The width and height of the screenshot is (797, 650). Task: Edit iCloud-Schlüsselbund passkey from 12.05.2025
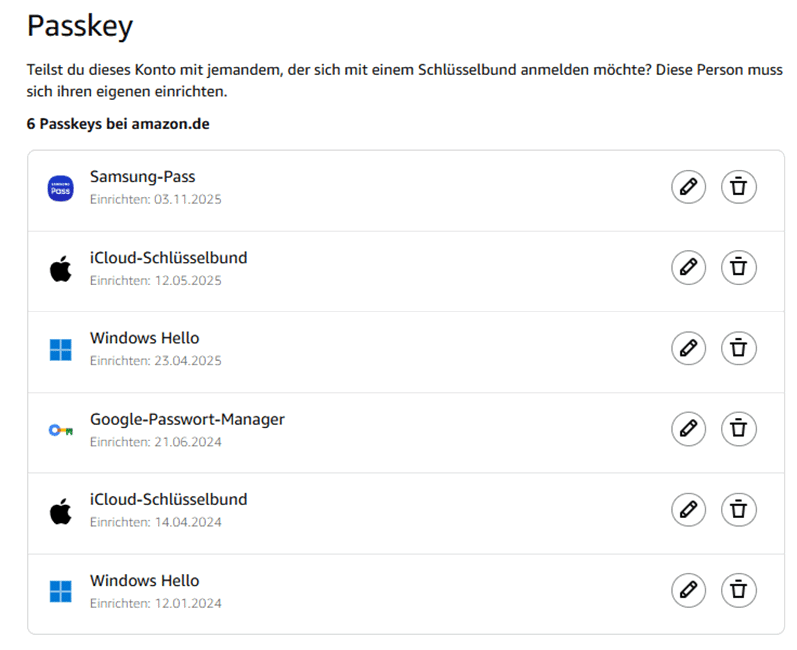pos(688,267)
